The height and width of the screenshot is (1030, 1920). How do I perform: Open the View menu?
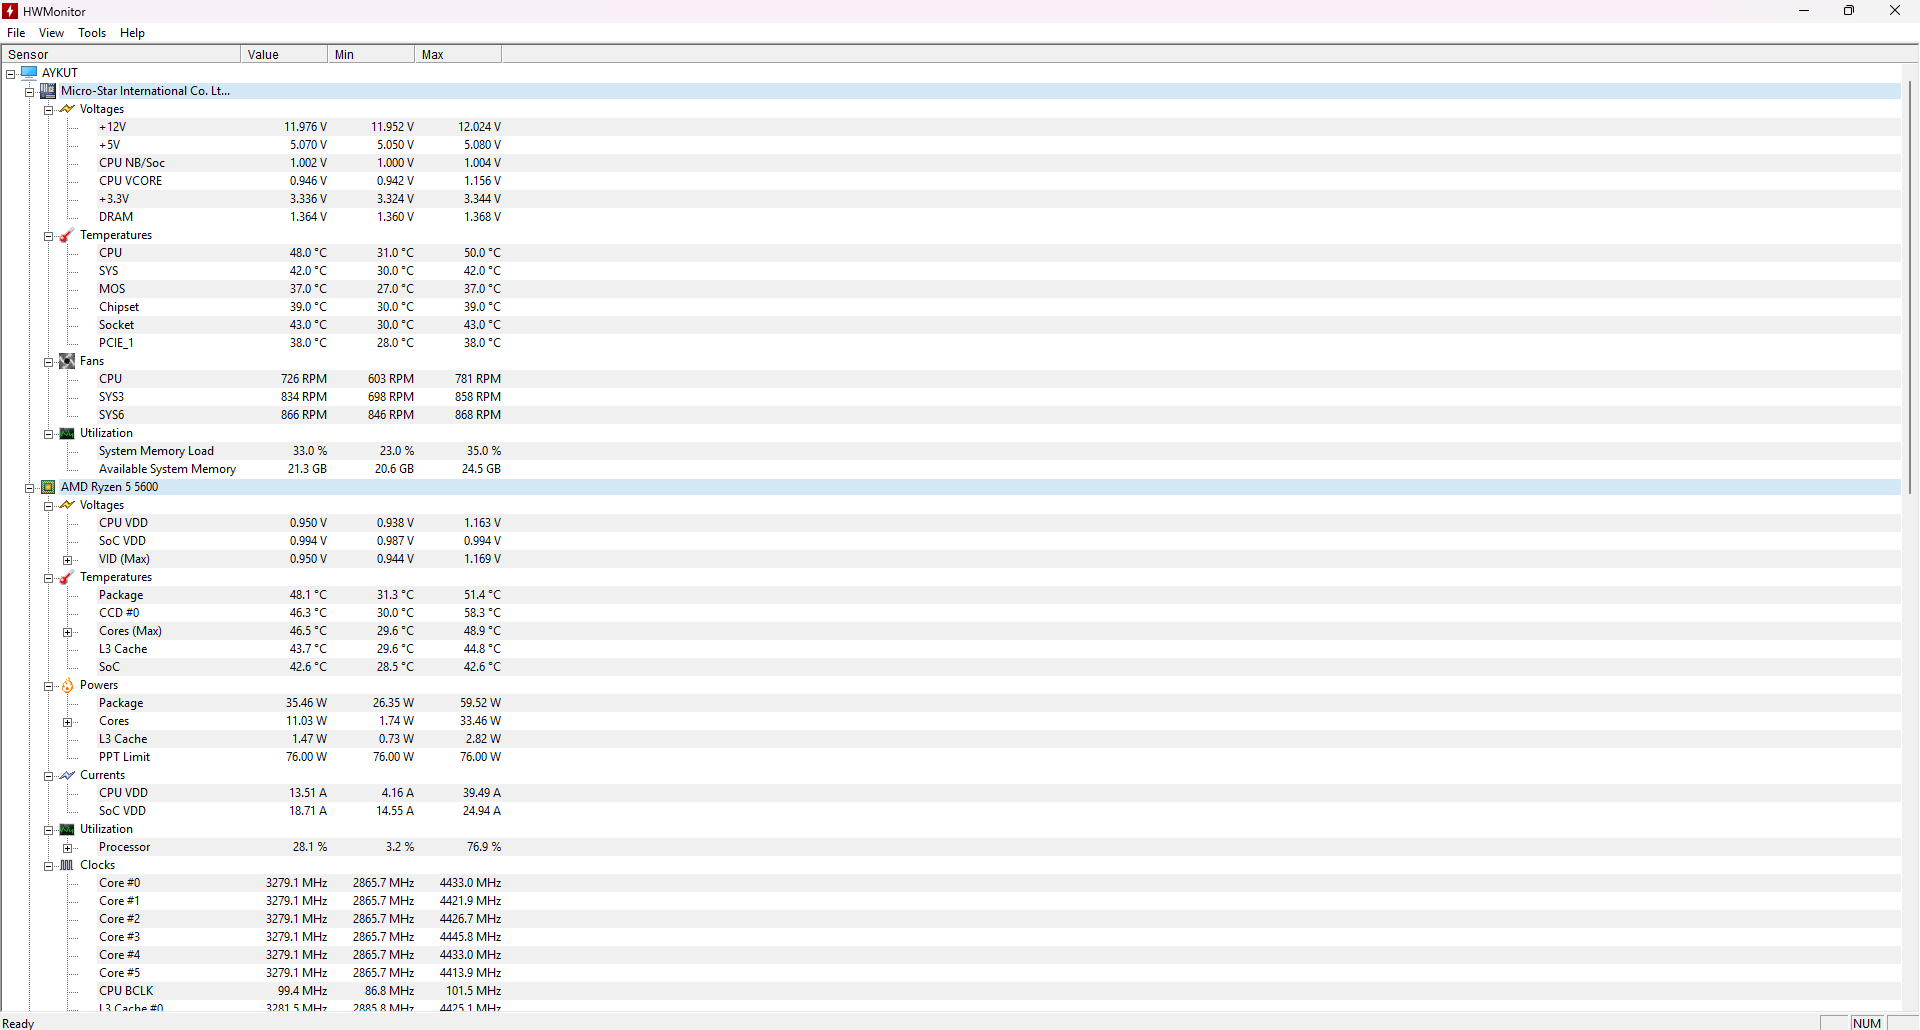(x=51, y=33)
